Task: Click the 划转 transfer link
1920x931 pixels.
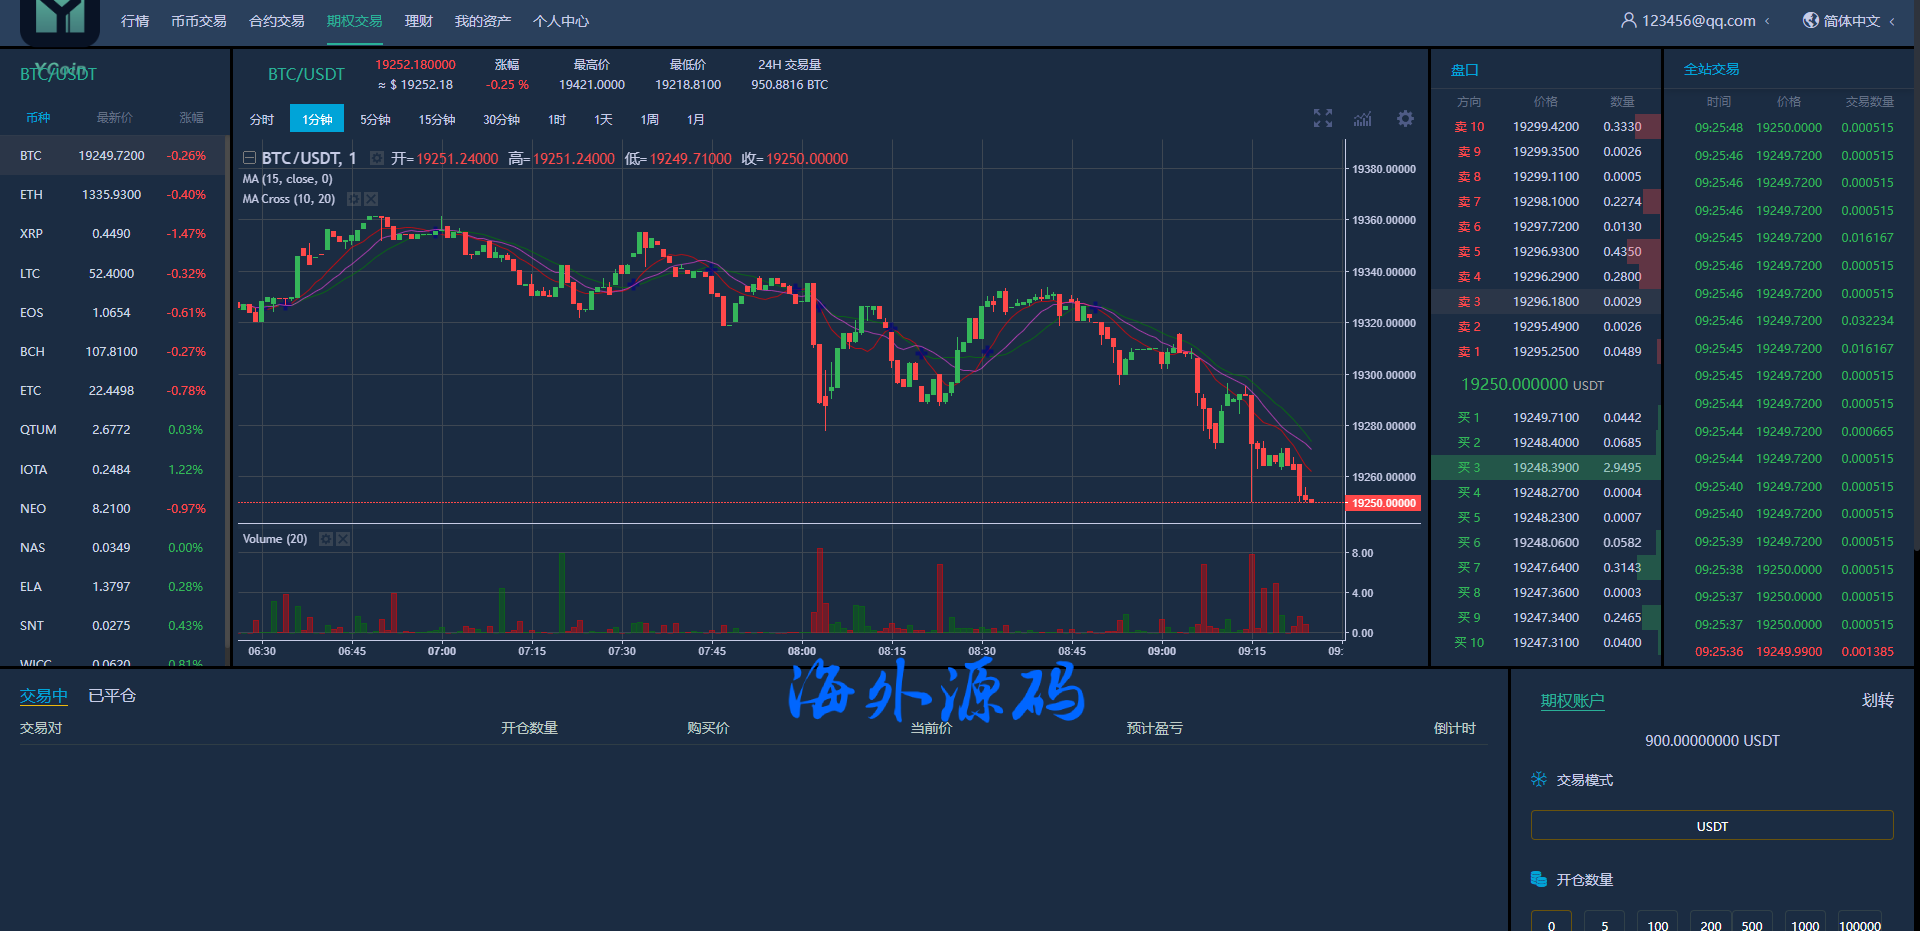Action: [1877, 700]
